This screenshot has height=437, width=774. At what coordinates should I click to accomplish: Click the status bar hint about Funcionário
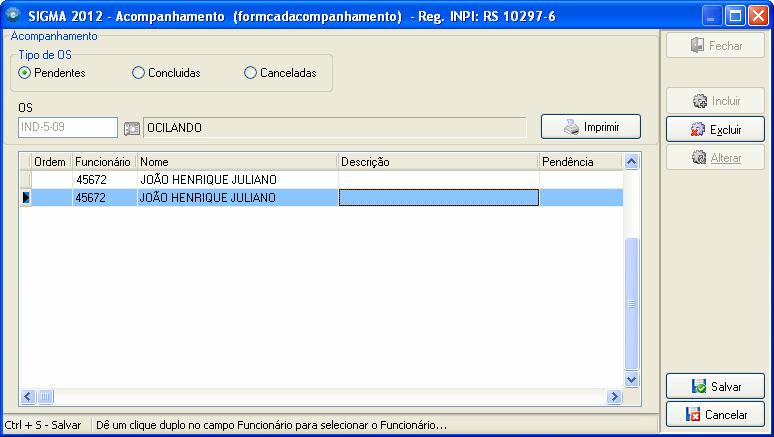[271, 425]
